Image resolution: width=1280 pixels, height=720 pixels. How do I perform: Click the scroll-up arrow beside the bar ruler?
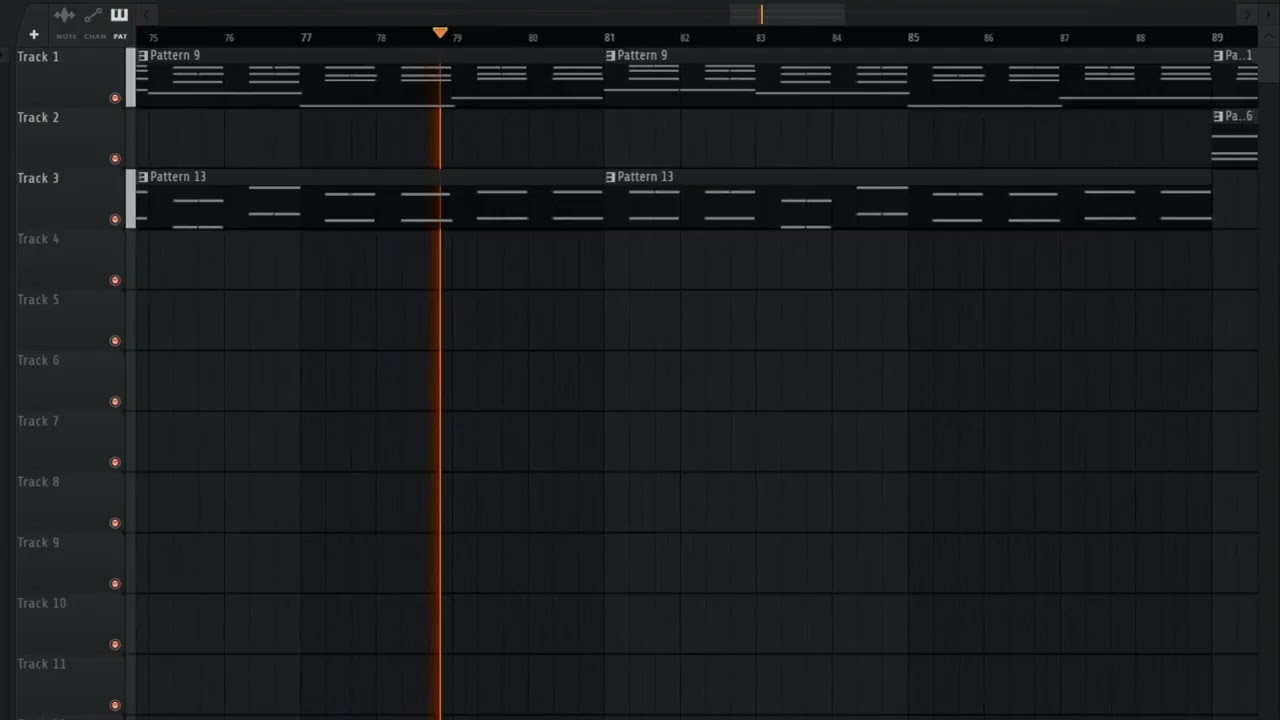click(x=1271, y=37)
